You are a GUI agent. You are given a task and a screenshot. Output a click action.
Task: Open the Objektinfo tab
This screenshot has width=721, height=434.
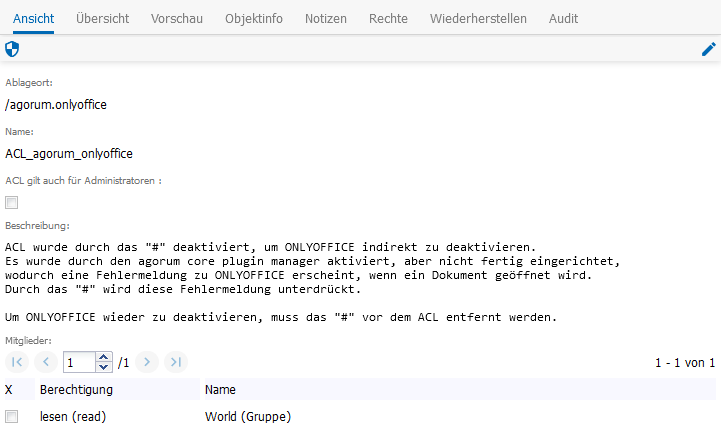254,18
